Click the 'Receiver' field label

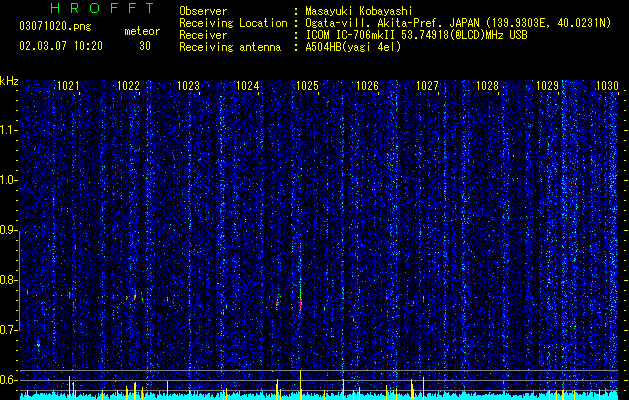click(x=203, y=35)
